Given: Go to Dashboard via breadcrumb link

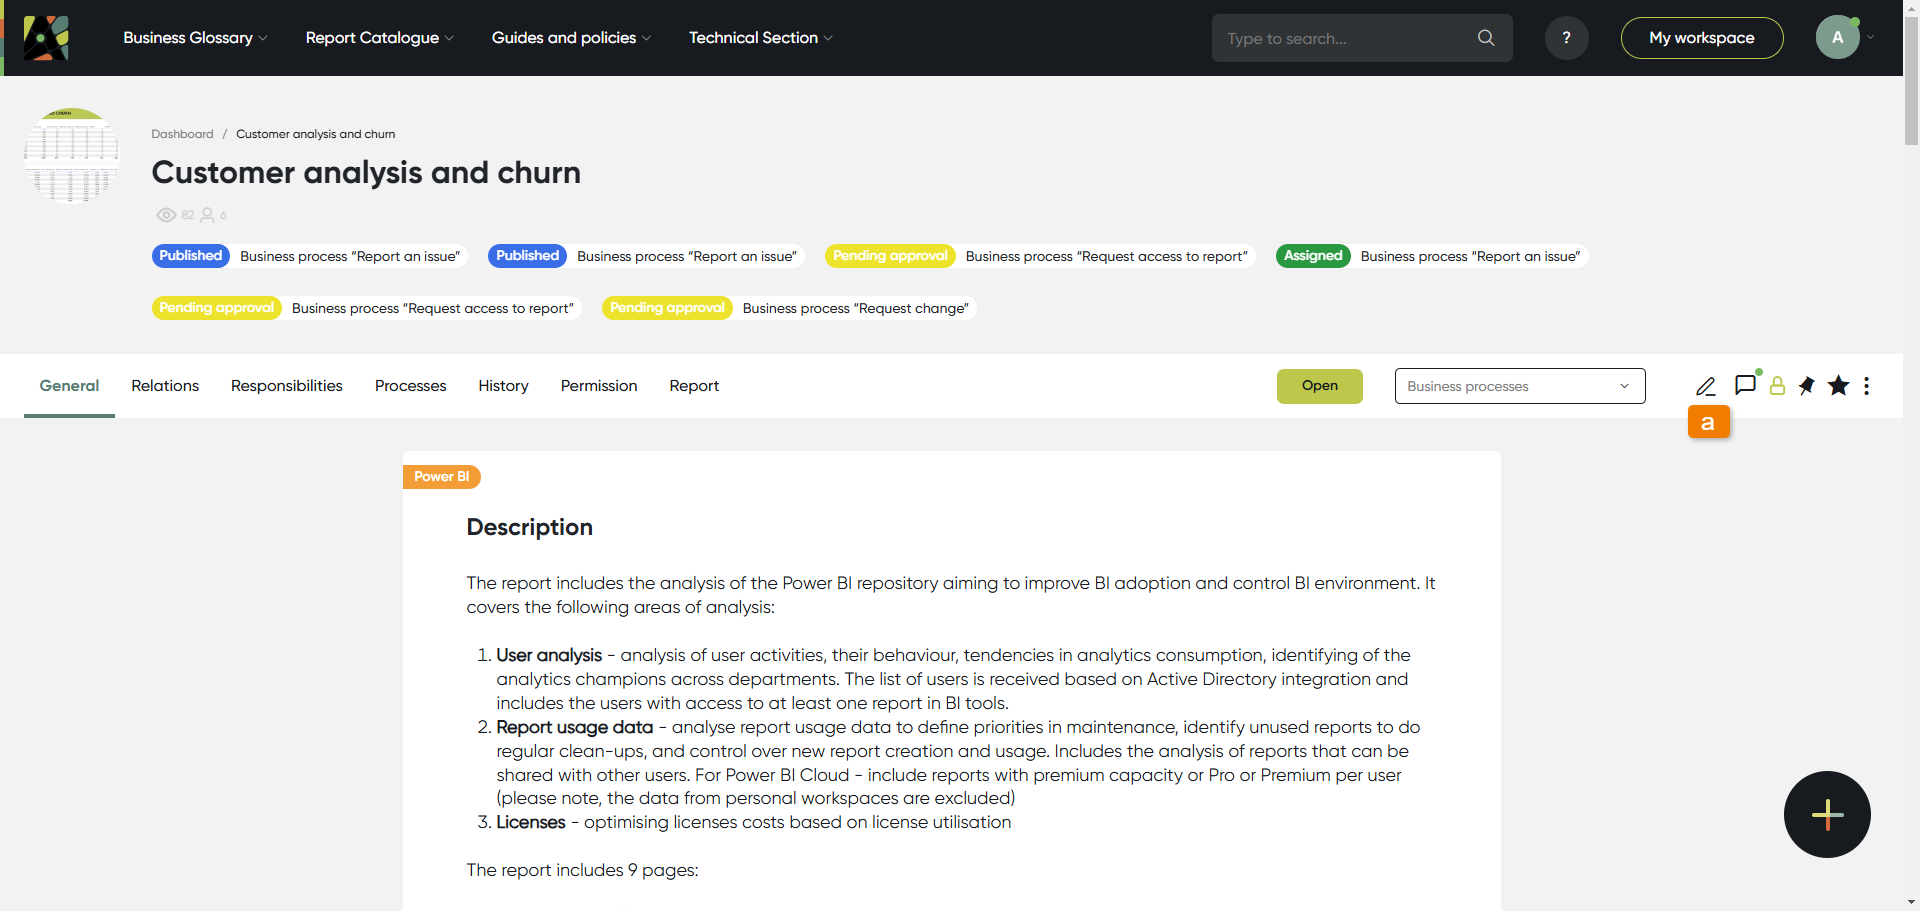Looking at the screenshot, I should [182, 134].
